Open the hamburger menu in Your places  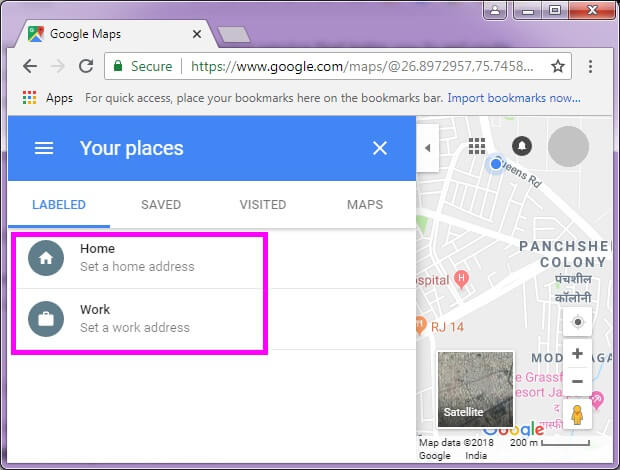point(43,148)
